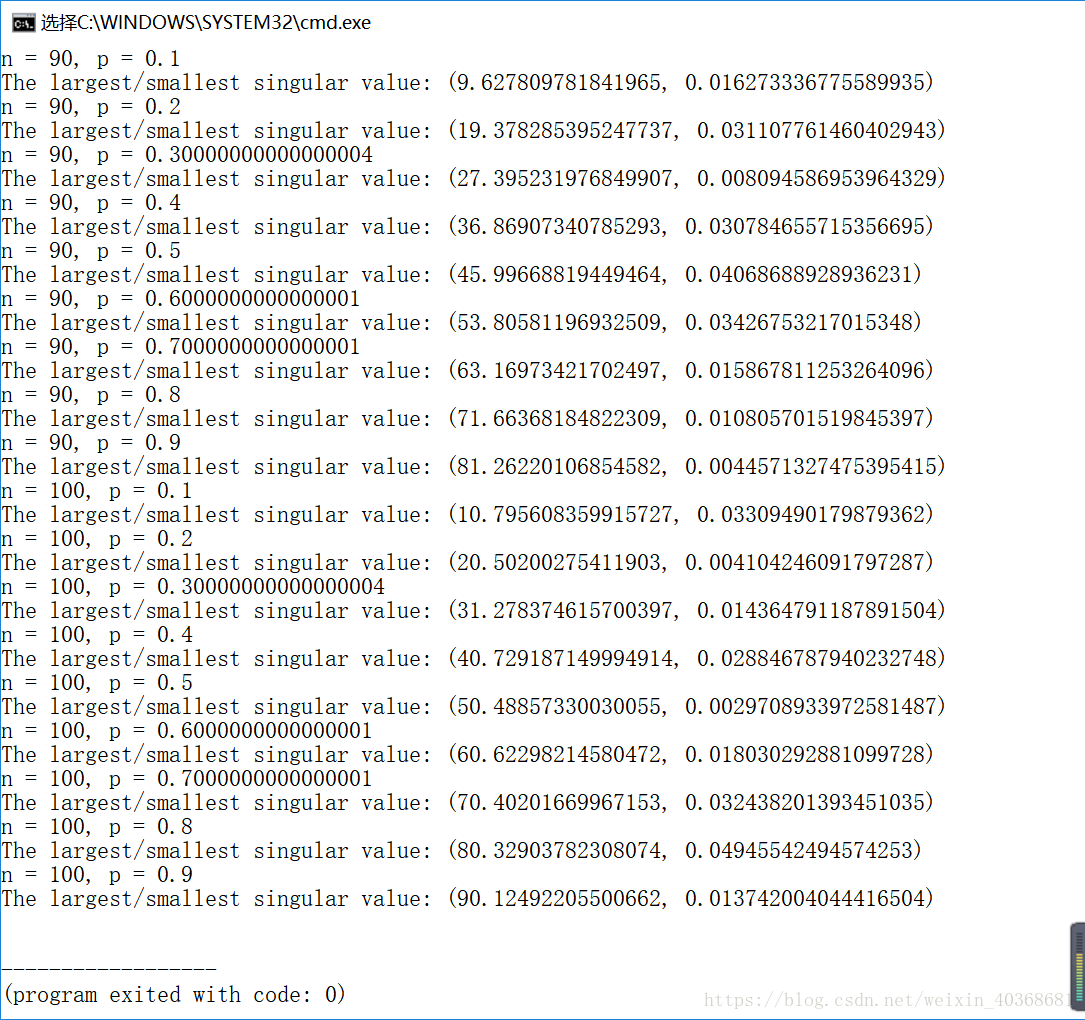Select the line "n = 100, p = 0.2"
The image size is (1085, 1020).
pos(97,538)
